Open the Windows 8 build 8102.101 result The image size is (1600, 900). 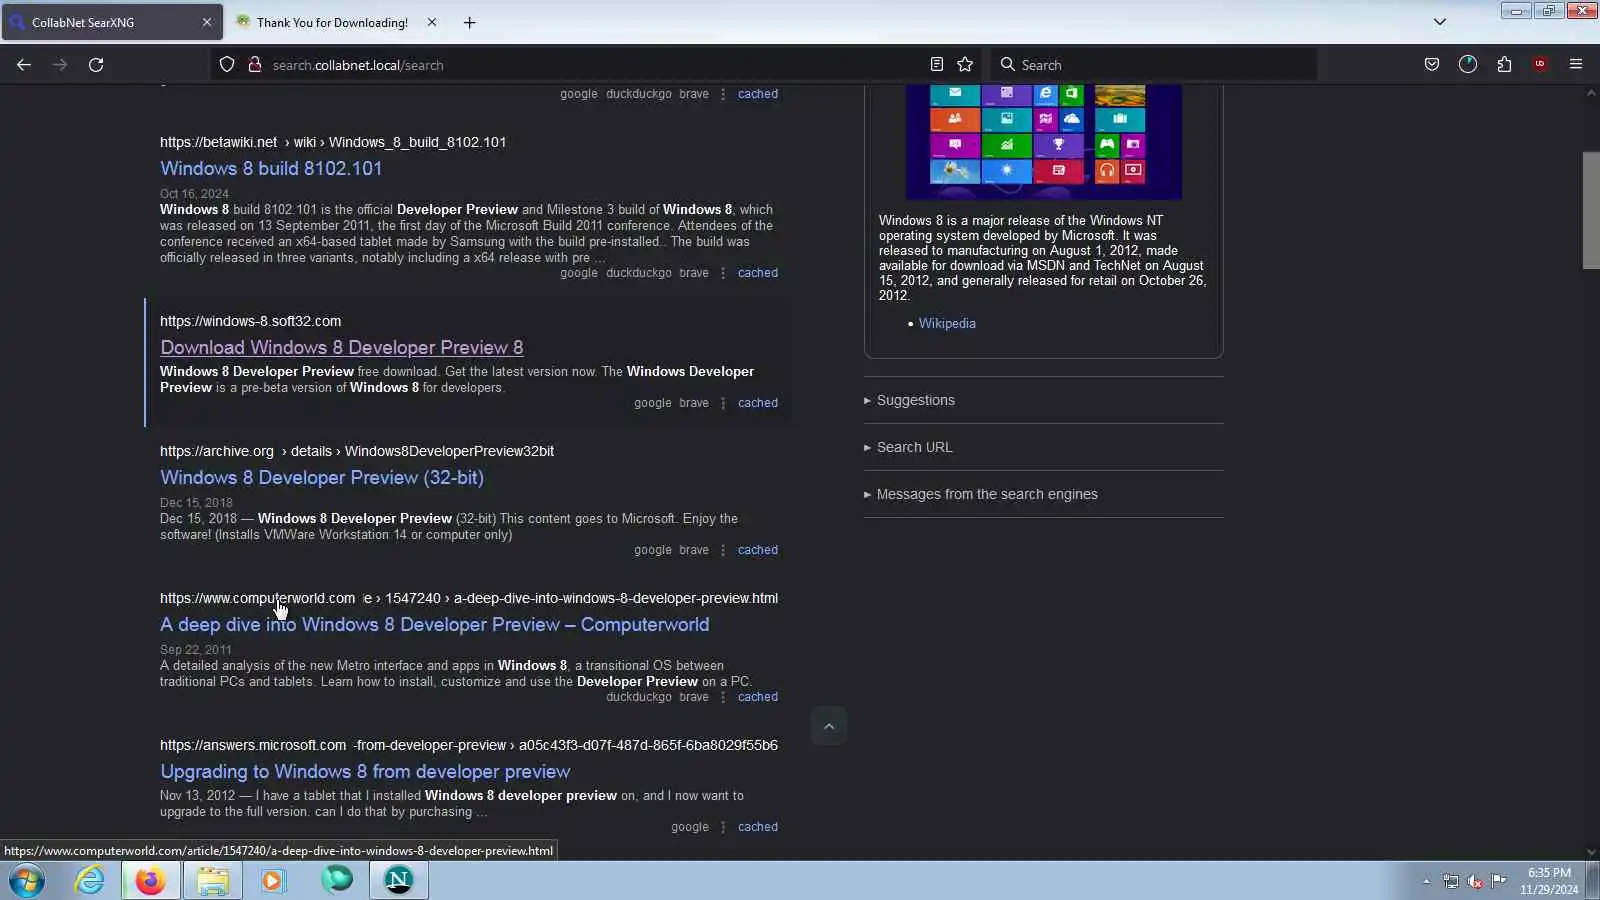click(x=271, y=169)
